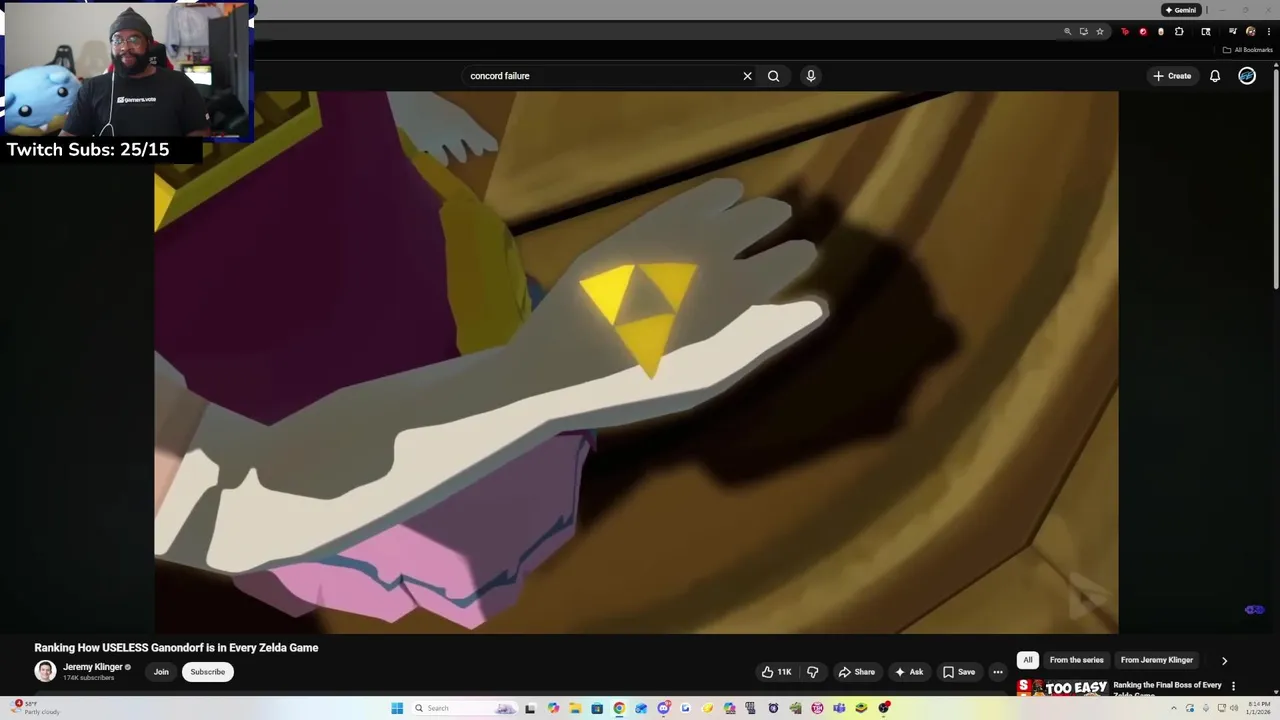Bookmark this page with star icon

coord(1100,31)
